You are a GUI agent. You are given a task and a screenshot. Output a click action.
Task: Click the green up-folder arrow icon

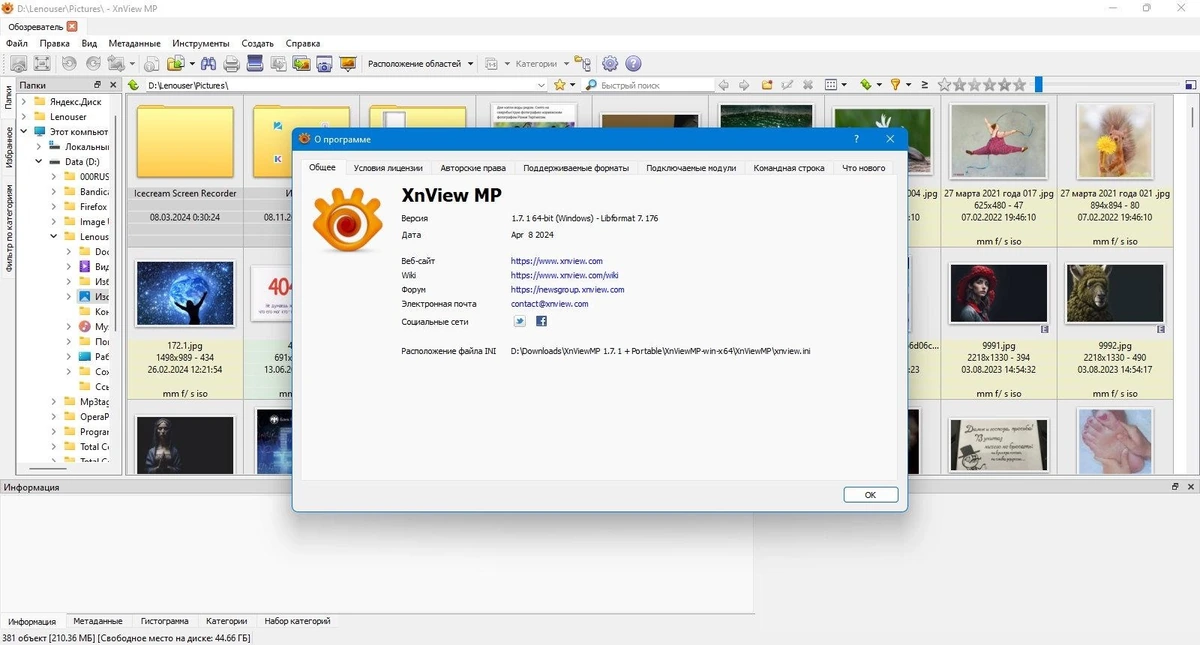(x=133, y=85)
